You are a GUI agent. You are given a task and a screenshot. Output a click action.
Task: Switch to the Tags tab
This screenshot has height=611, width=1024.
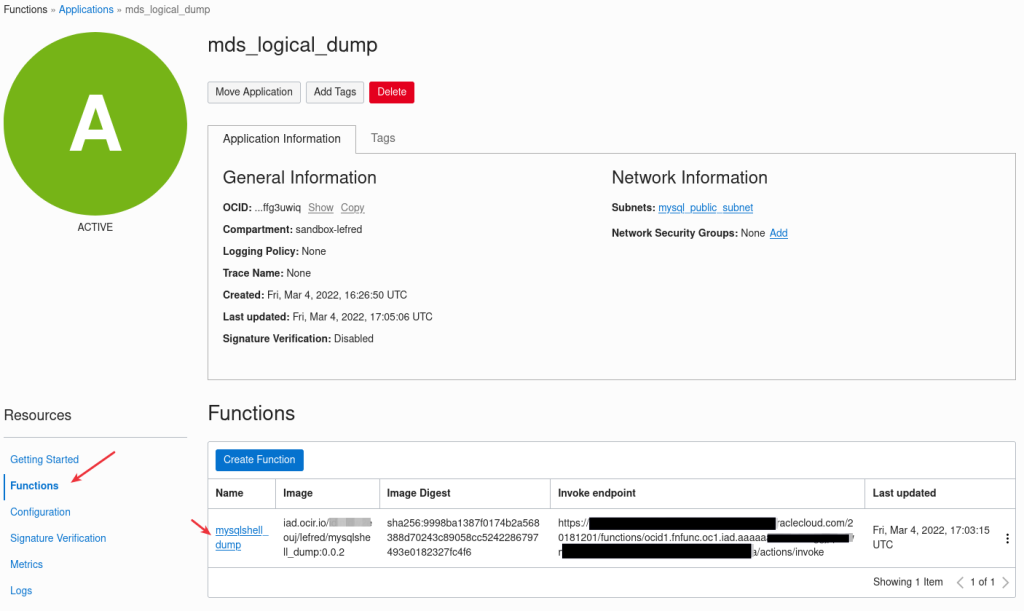click(x=383, y=138)
